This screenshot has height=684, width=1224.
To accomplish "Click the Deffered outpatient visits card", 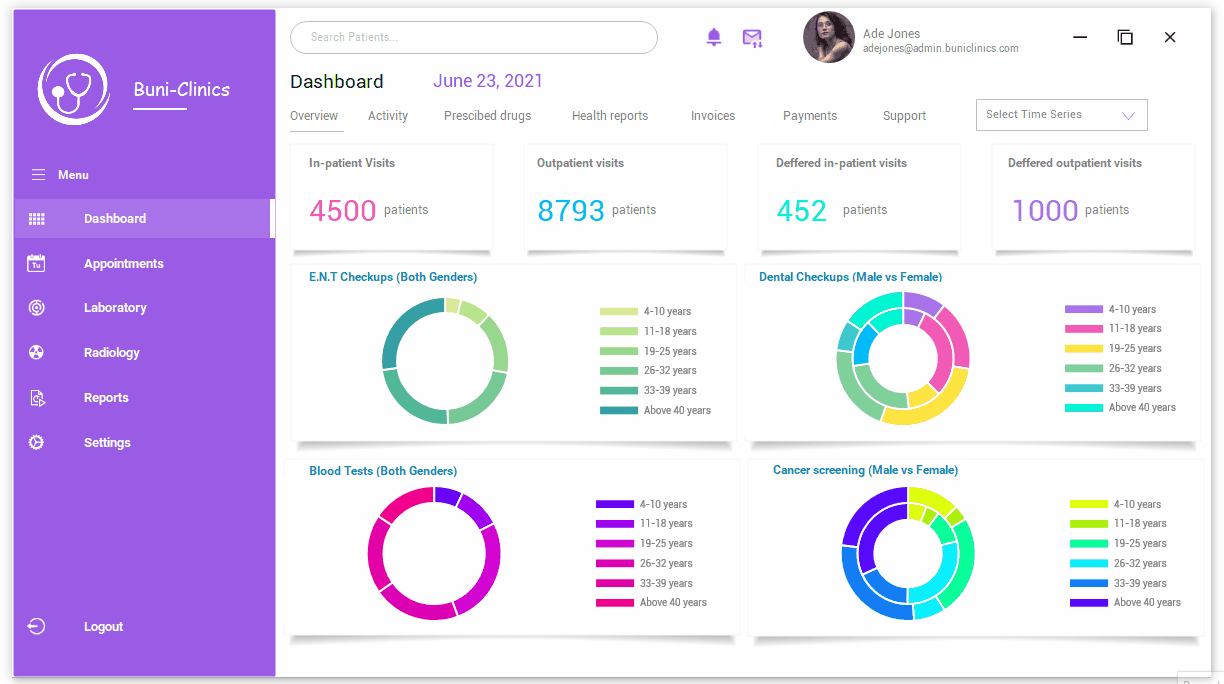I will pyautogui.click(x=1093, y=197).
